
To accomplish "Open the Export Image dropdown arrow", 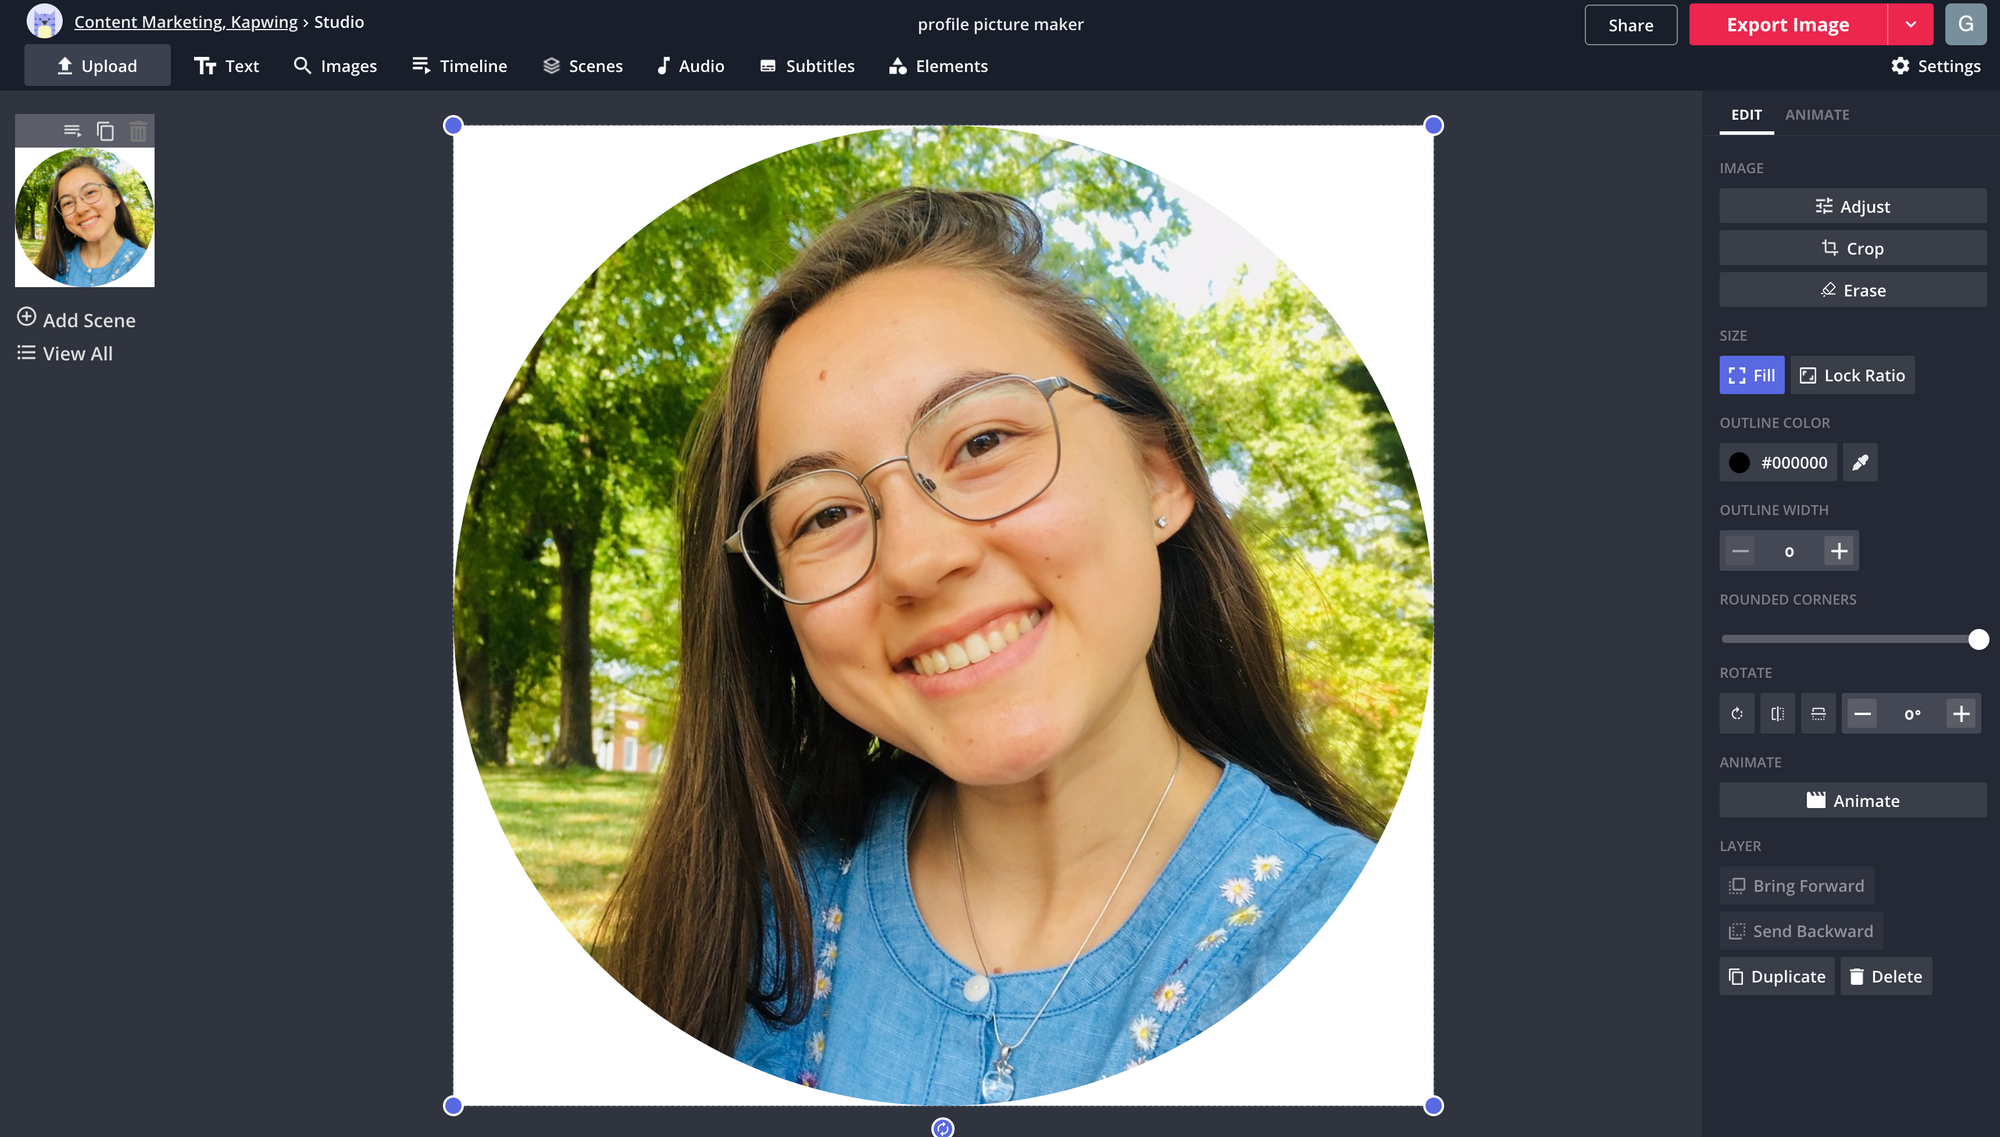I will 1910,24.
